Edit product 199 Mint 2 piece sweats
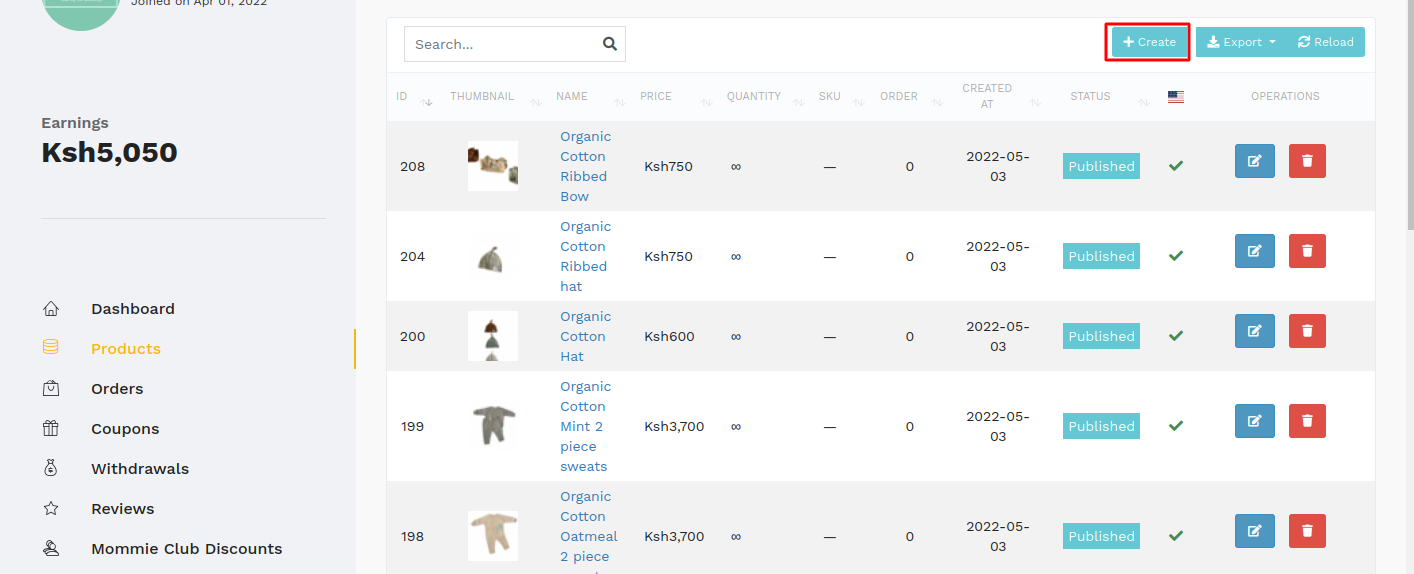This screenshot has width=1414, height=574. tap(1255, 421)
